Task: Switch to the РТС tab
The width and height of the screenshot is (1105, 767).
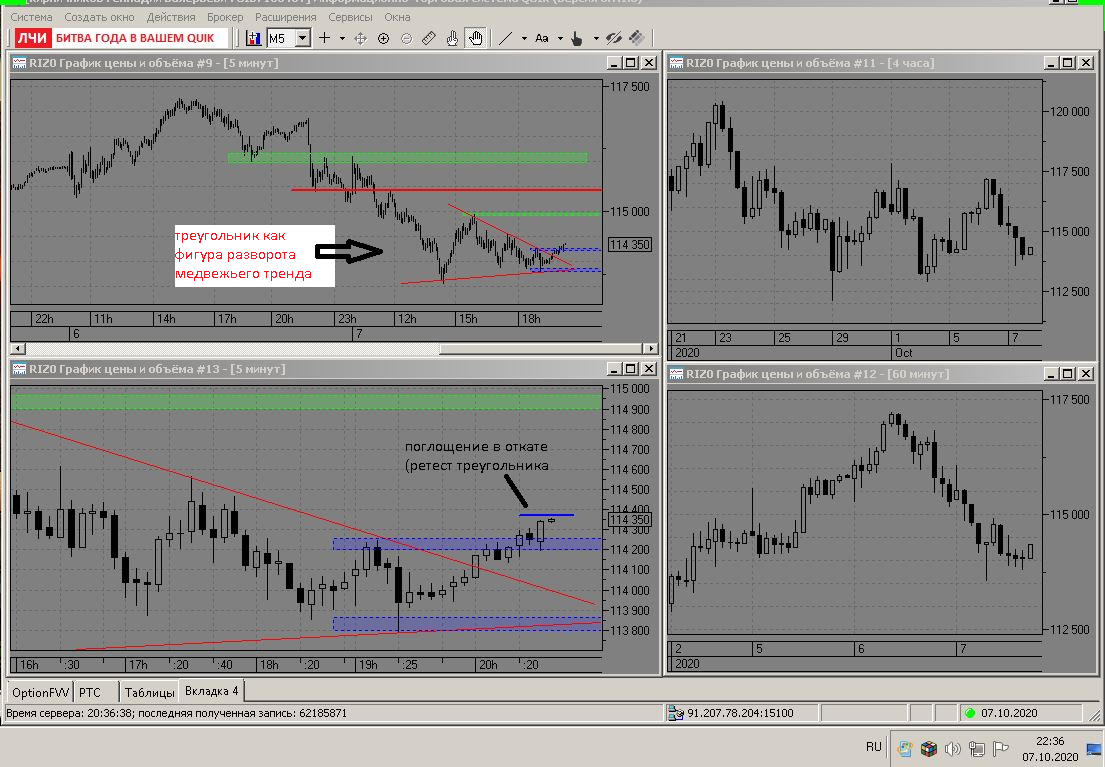Action: tap(90, 692)
